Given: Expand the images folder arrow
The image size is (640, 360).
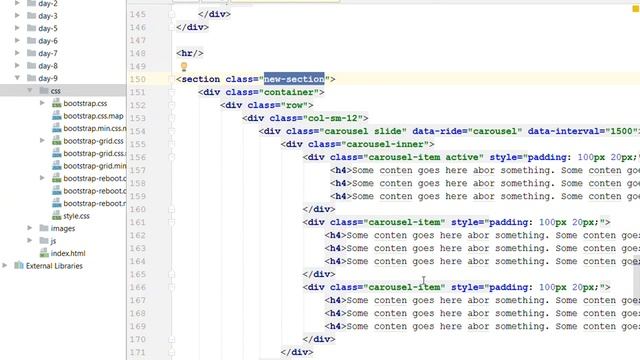Looking at the screenshot, I should pyautogui.click(x=30, y=228).
